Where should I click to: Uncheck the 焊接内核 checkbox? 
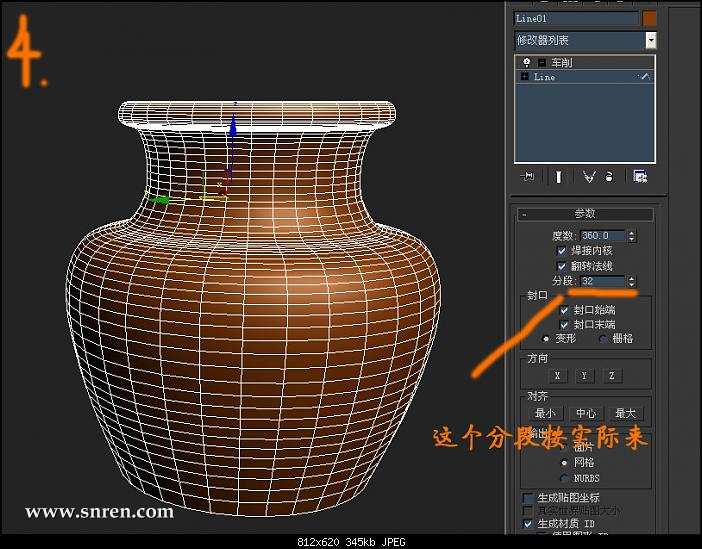(562, 251)
